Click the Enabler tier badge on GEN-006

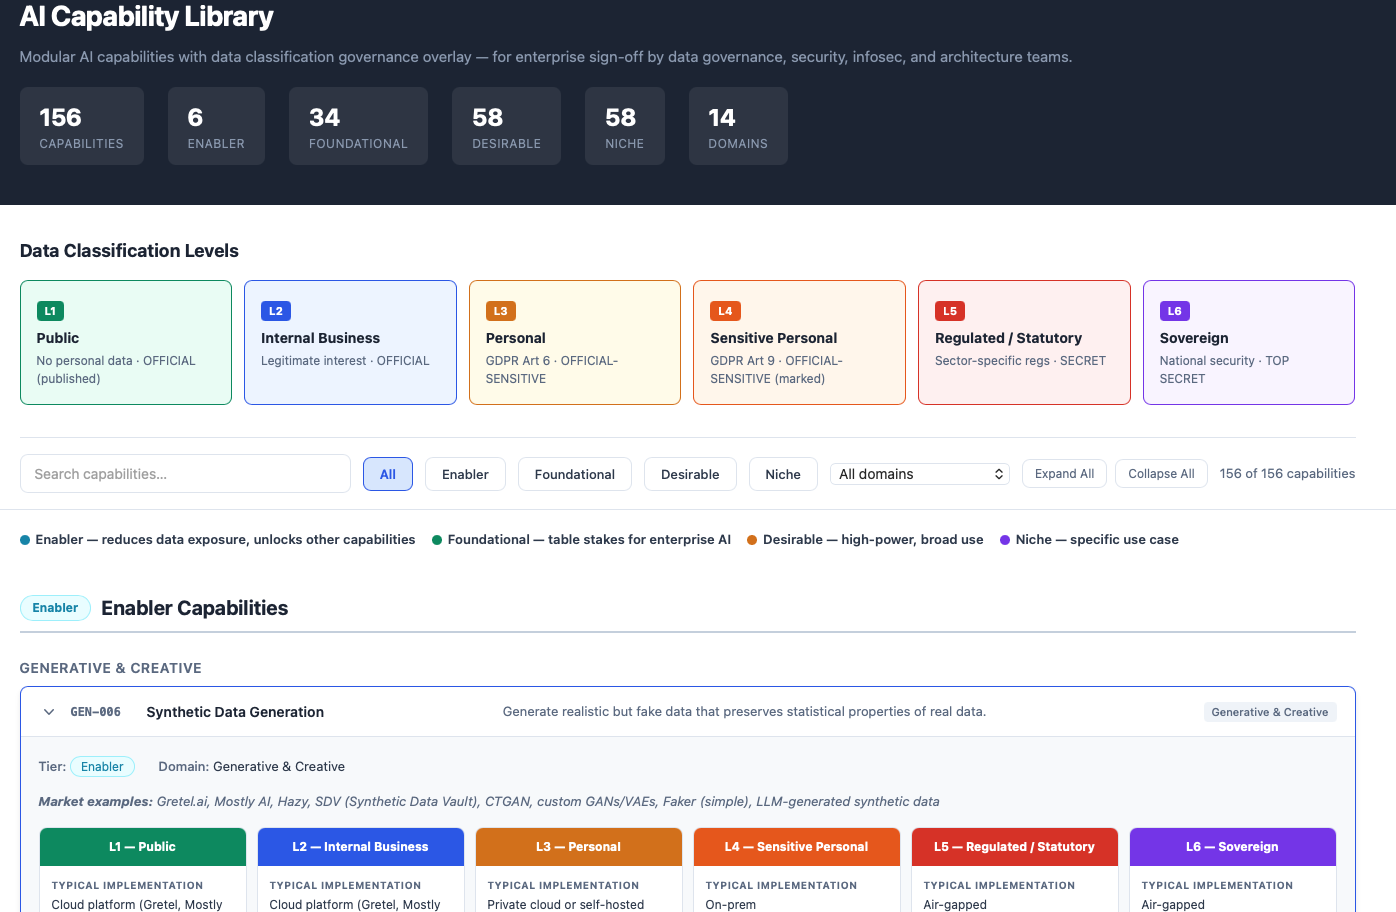coord(102,766)
